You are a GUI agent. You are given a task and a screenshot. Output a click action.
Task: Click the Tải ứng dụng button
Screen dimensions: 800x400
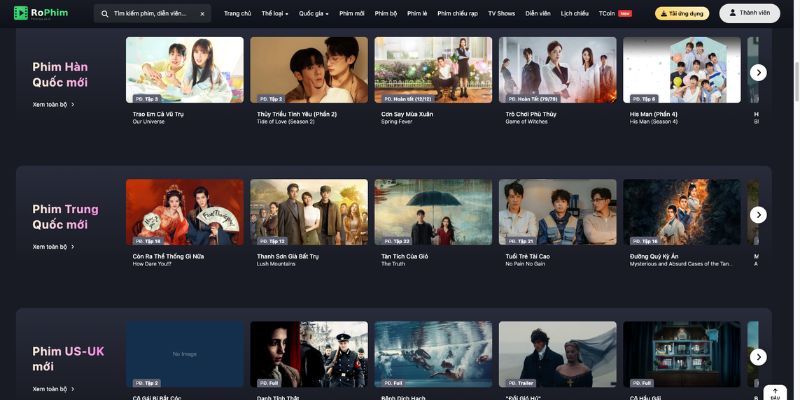680,14
